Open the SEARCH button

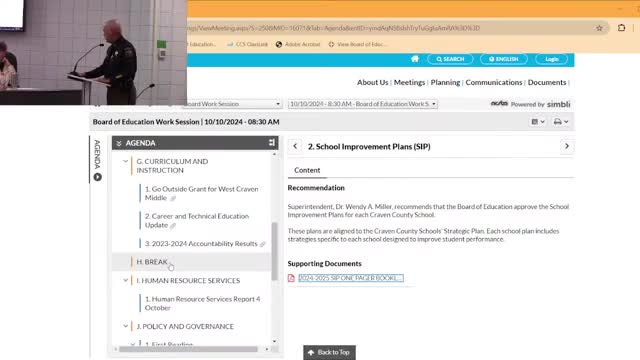coord(450,59)
